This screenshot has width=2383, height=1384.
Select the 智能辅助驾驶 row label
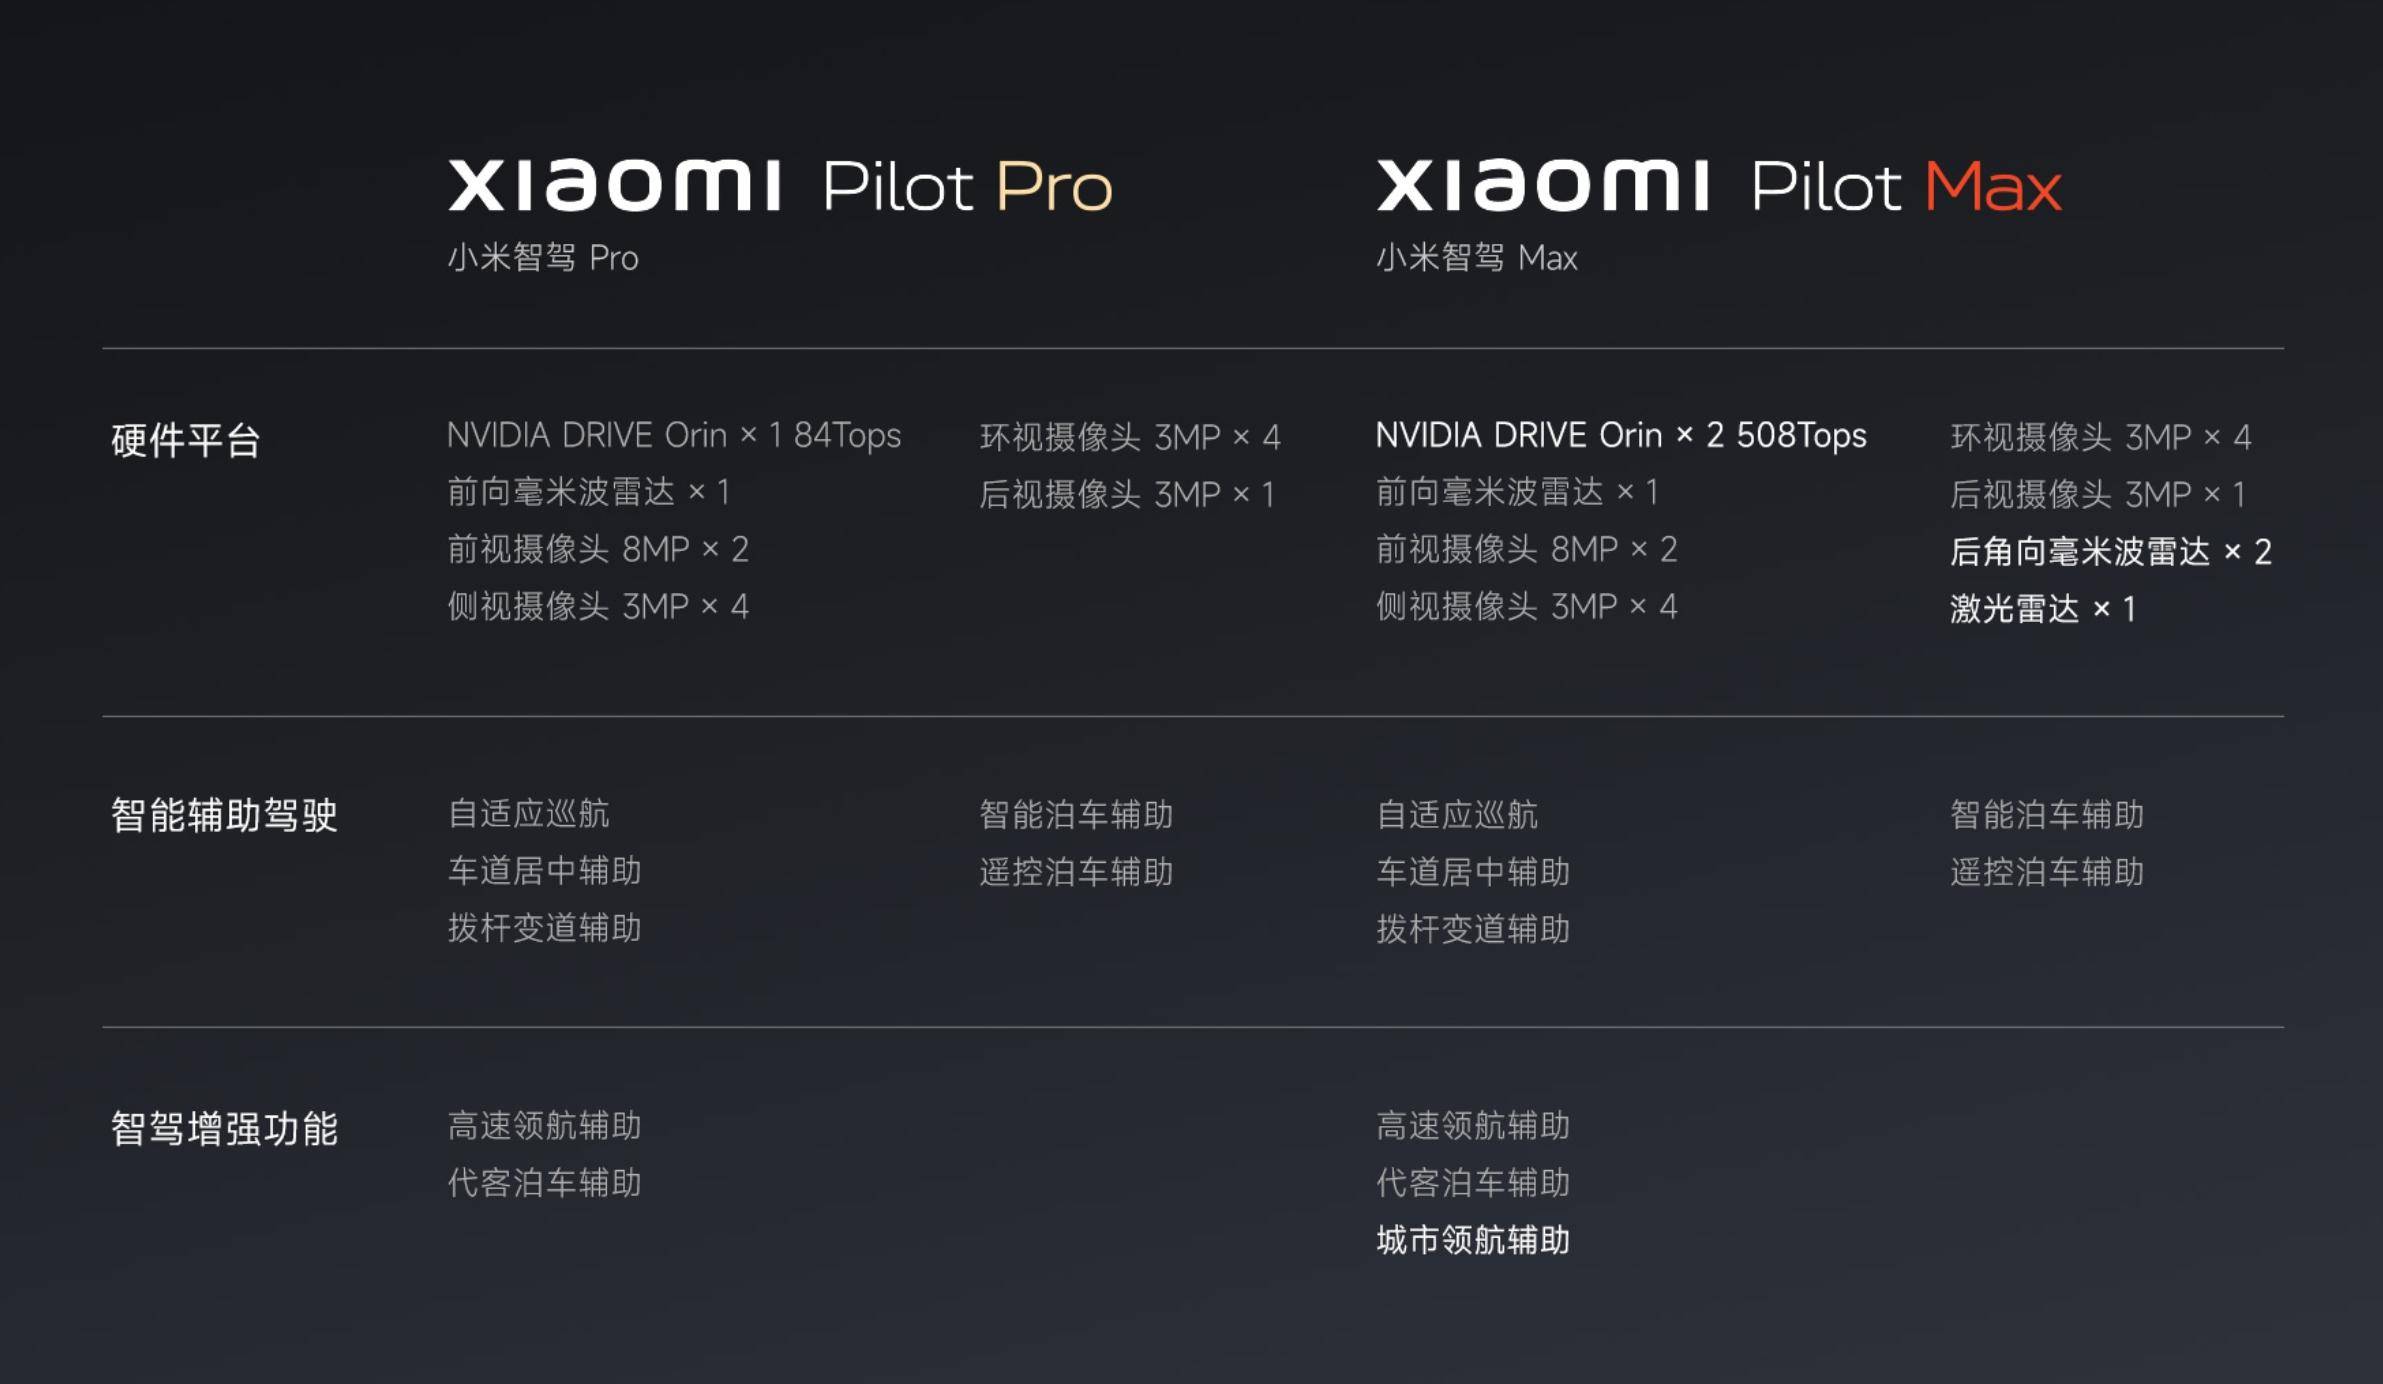pyautogui.click(x=224, y=815)
